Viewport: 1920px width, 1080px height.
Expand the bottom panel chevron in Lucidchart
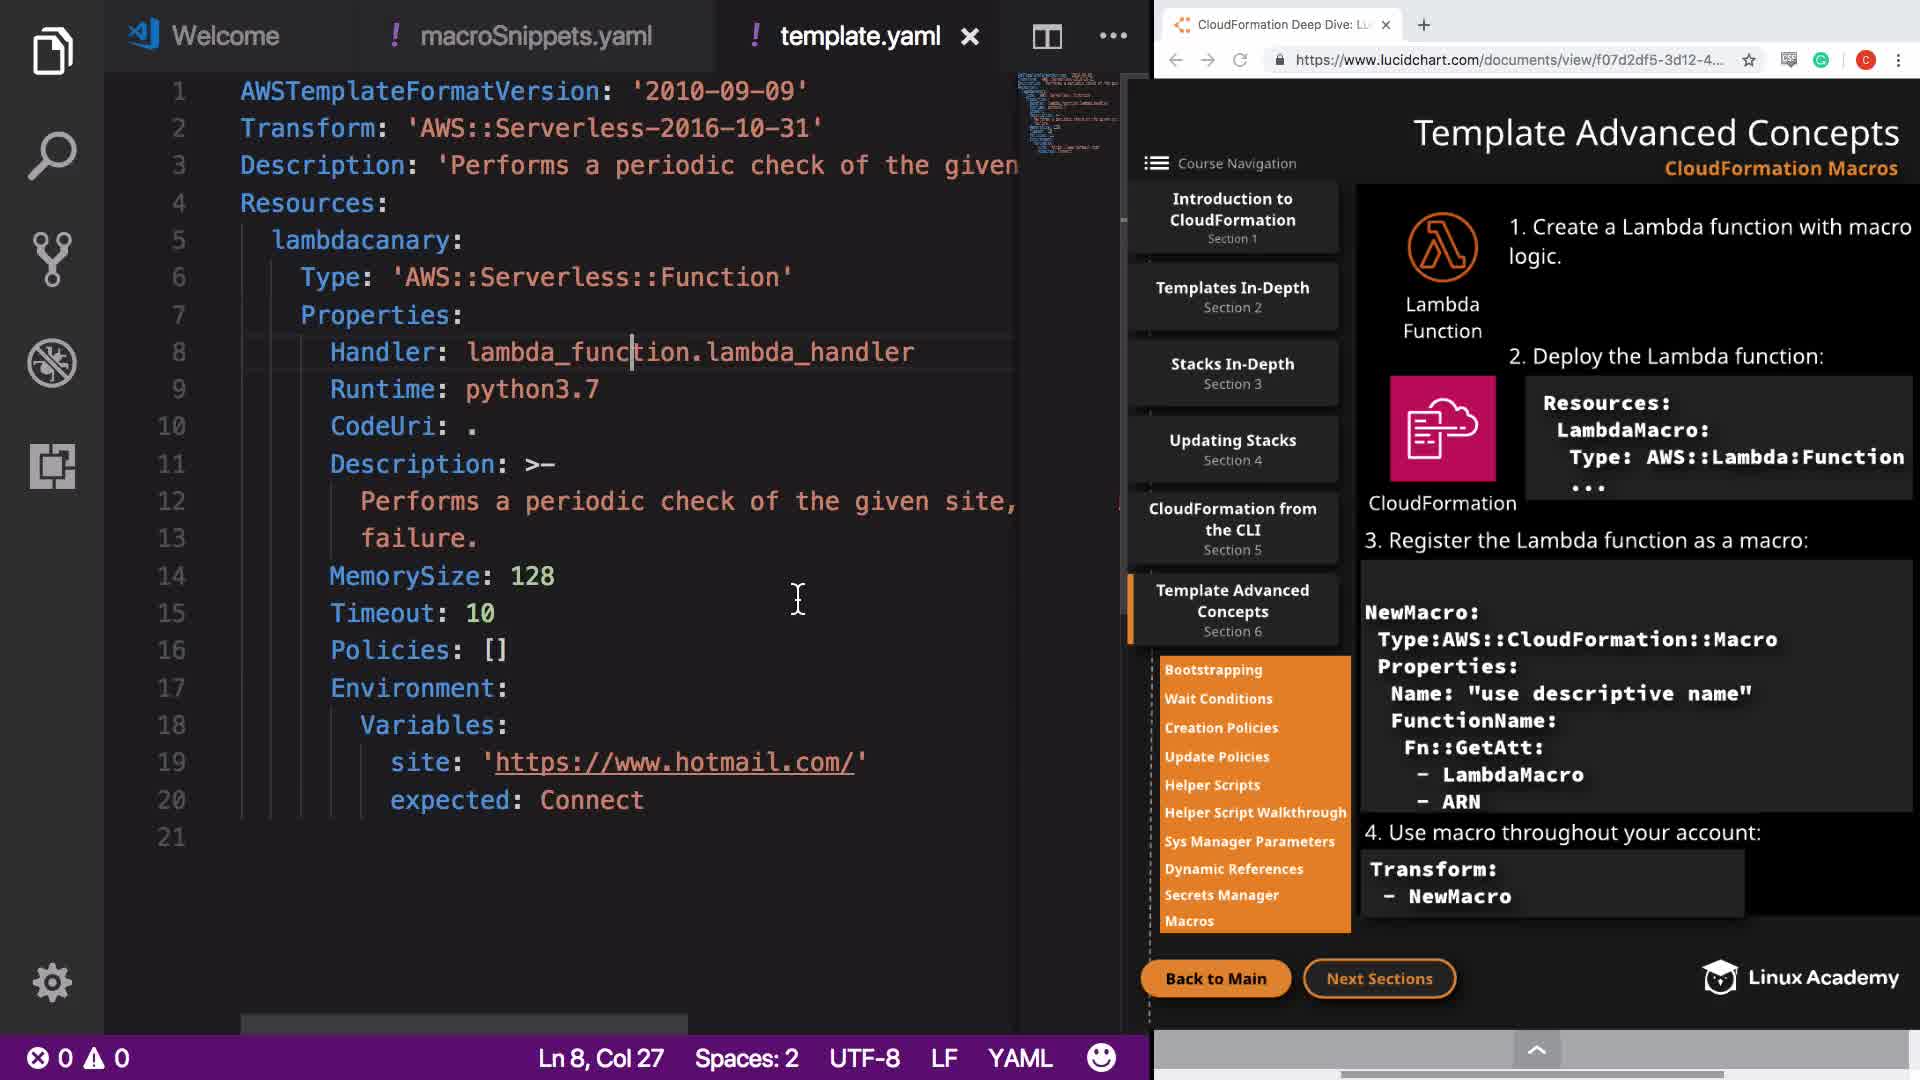click(x=1537, y=1050)
